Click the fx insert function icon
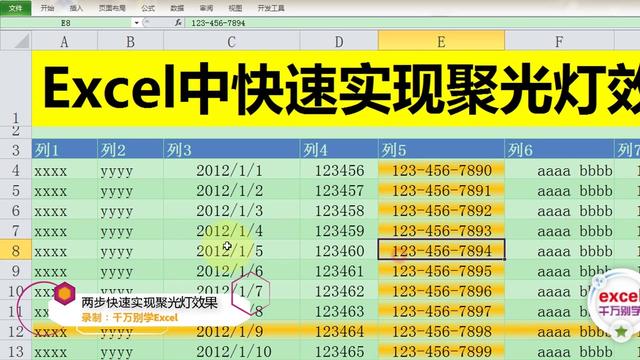Viewport: 640px width, 360px height. (x=178, y=23)
